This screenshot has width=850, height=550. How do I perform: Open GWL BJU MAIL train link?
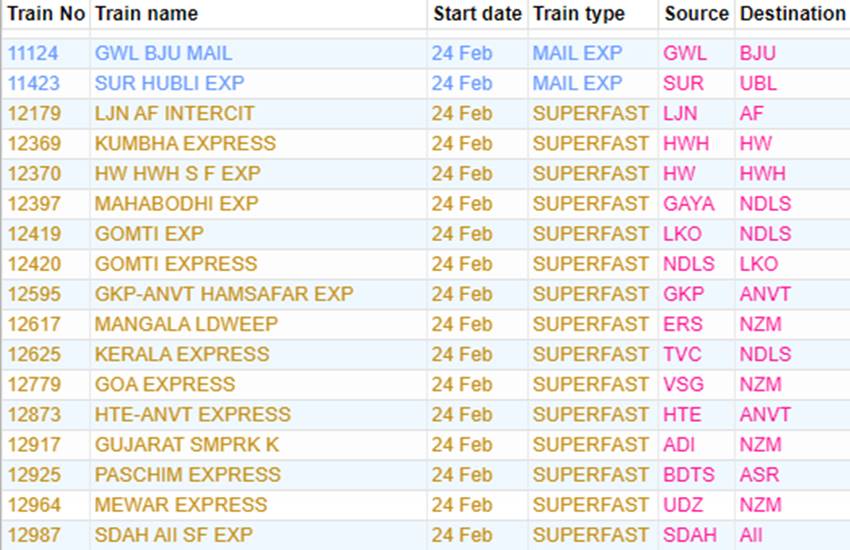(x=163, y=54)
